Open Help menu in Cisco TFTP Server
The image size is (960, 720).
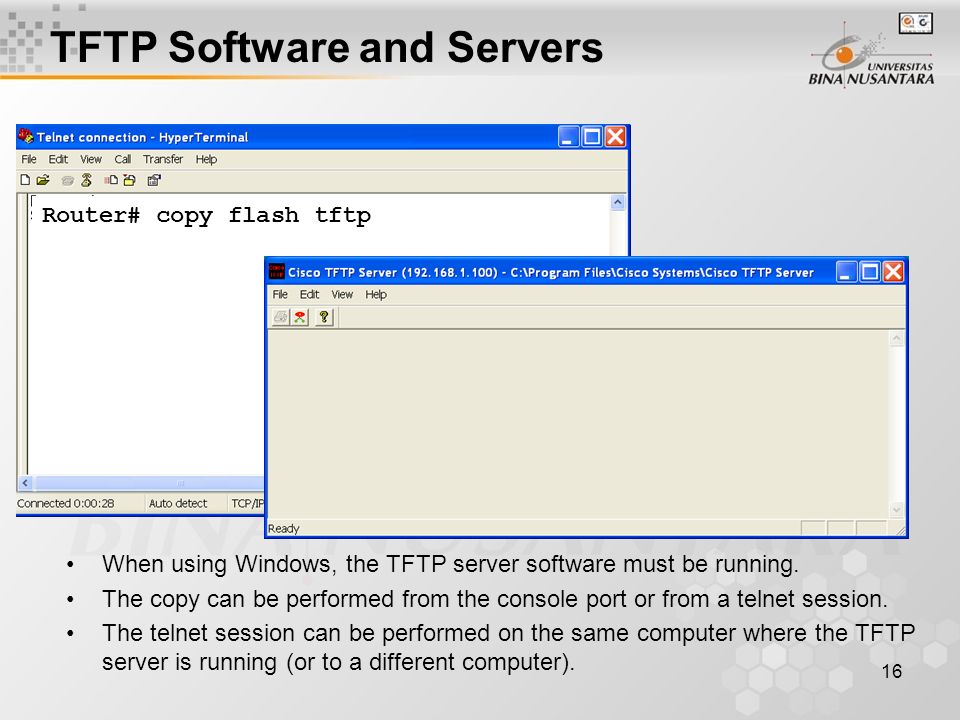click(x=376, y=294)
